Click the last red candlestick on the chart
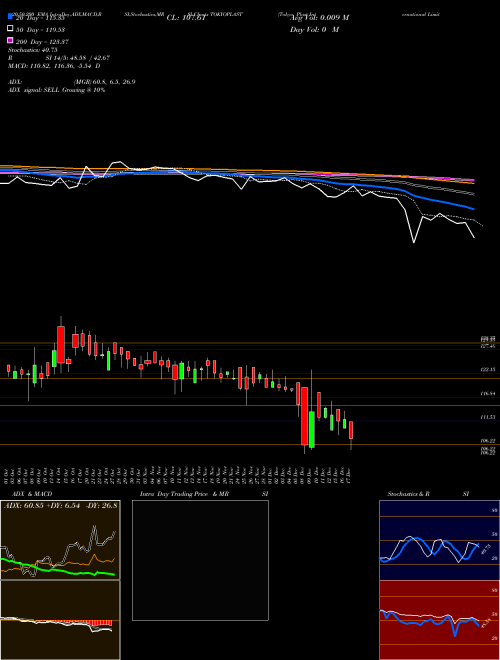Image resolution: width=500 pixels, height=660 pixels. (x=351, y=430)
